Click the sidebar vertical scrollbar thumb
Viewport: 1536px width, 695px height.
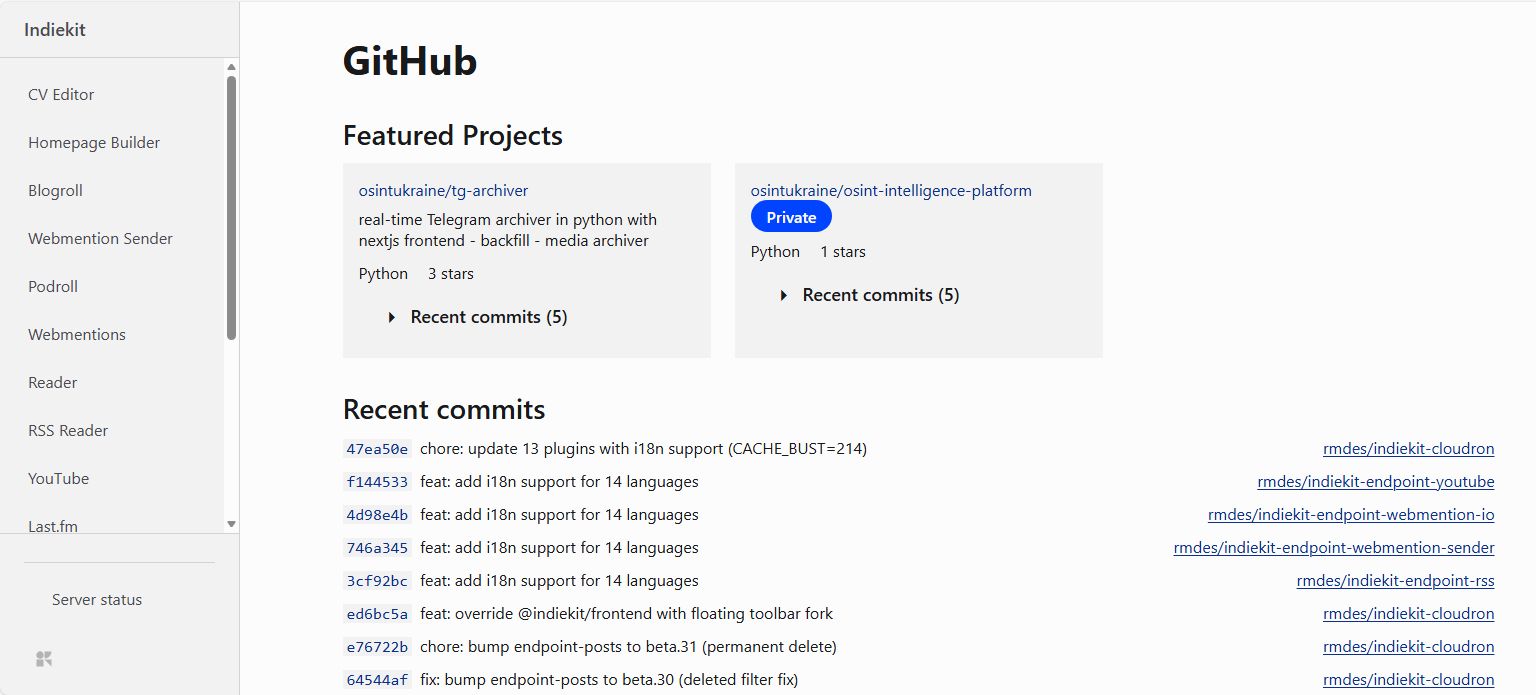click(x=231, y=207)
